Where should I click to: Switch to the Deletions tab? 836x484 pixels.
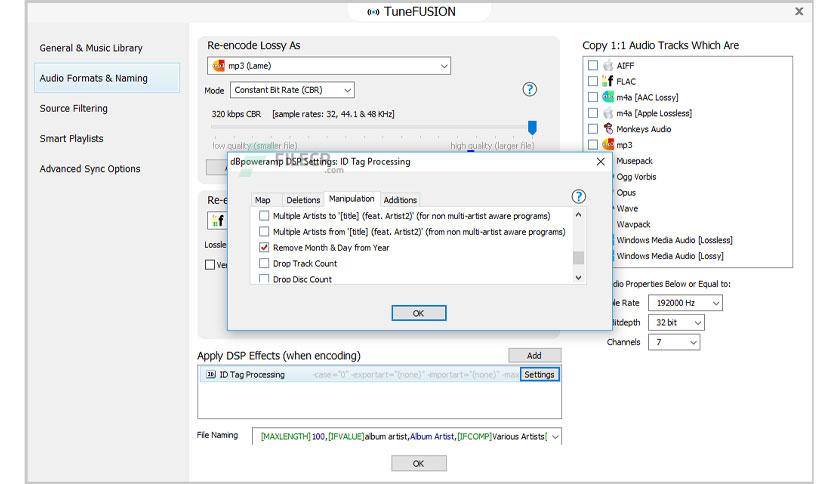point(303,200)
